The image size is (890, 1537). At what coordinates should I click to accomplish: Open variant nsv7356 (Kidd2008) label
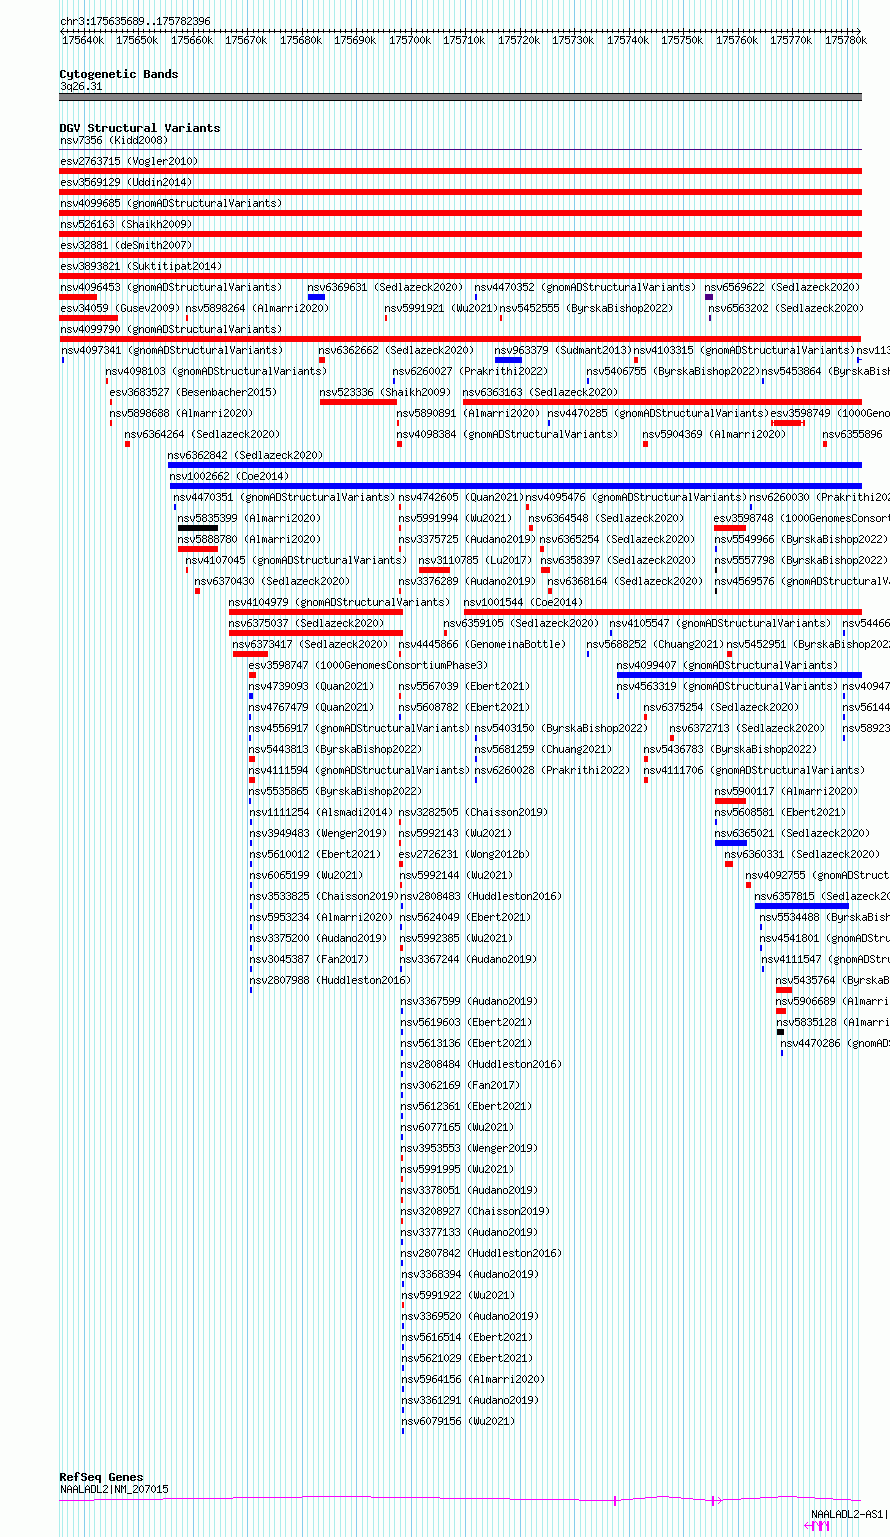(x=113, y=140)
